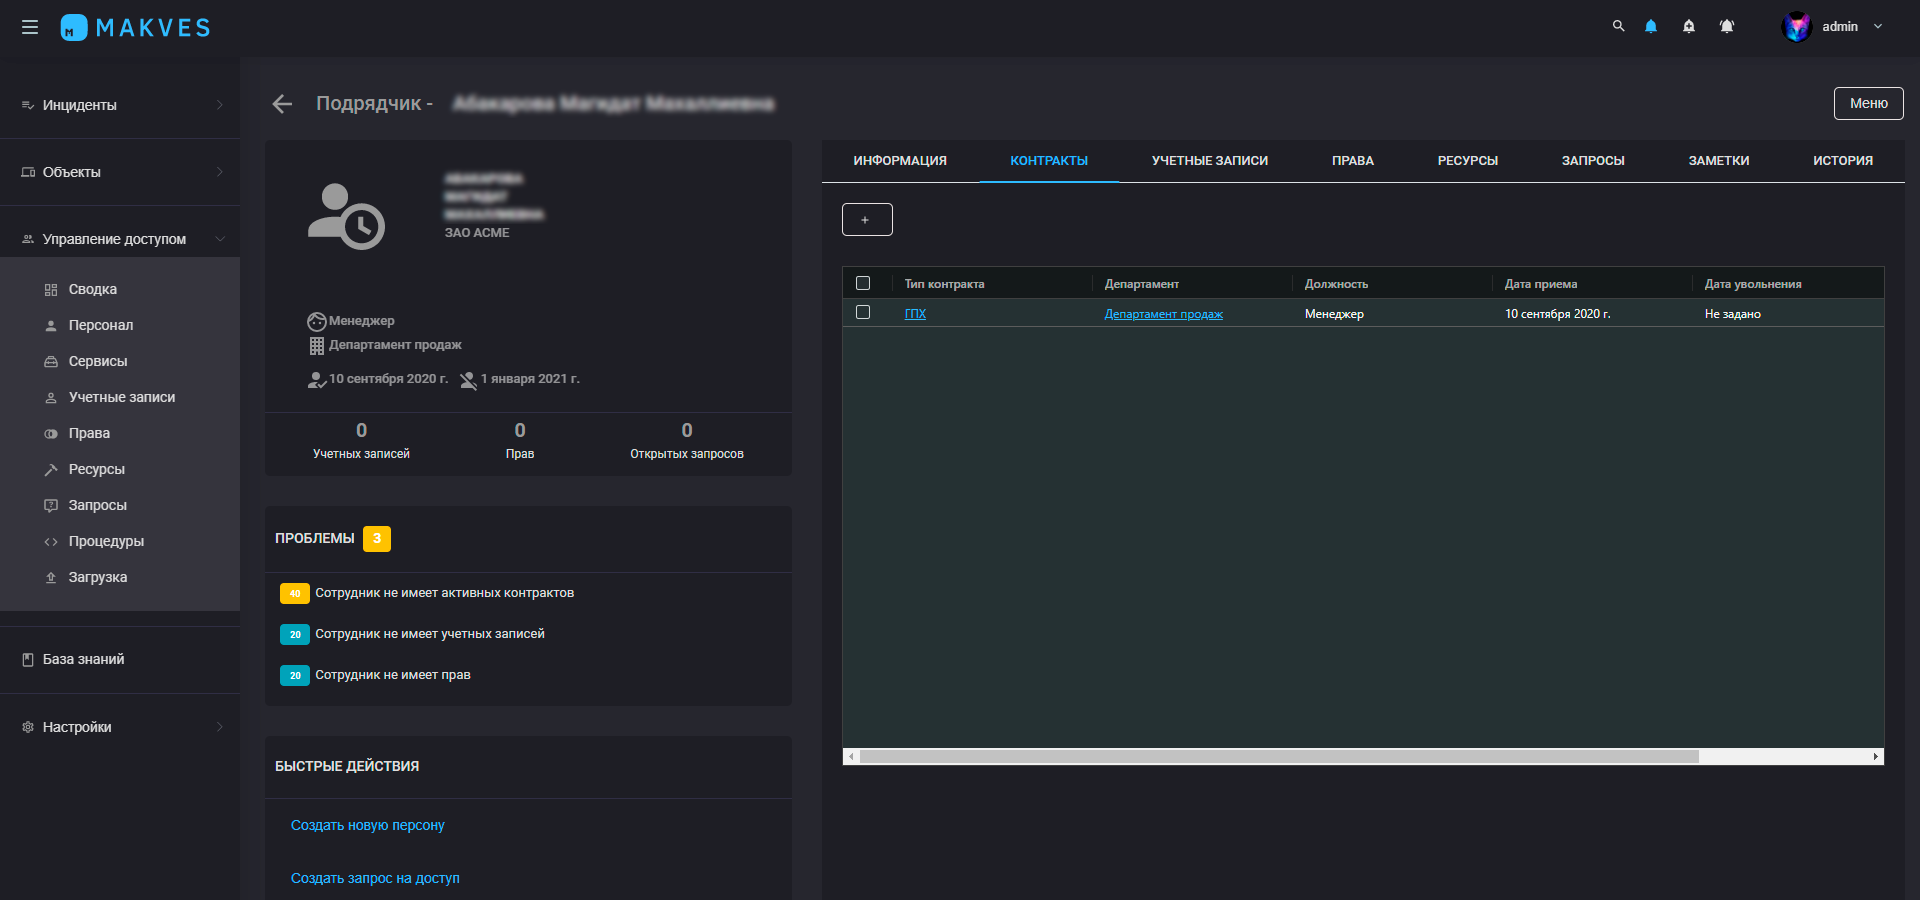Click the admin user avatar
The width and height of the screenshot is (1920, 900).
(x=1796, y=27)
